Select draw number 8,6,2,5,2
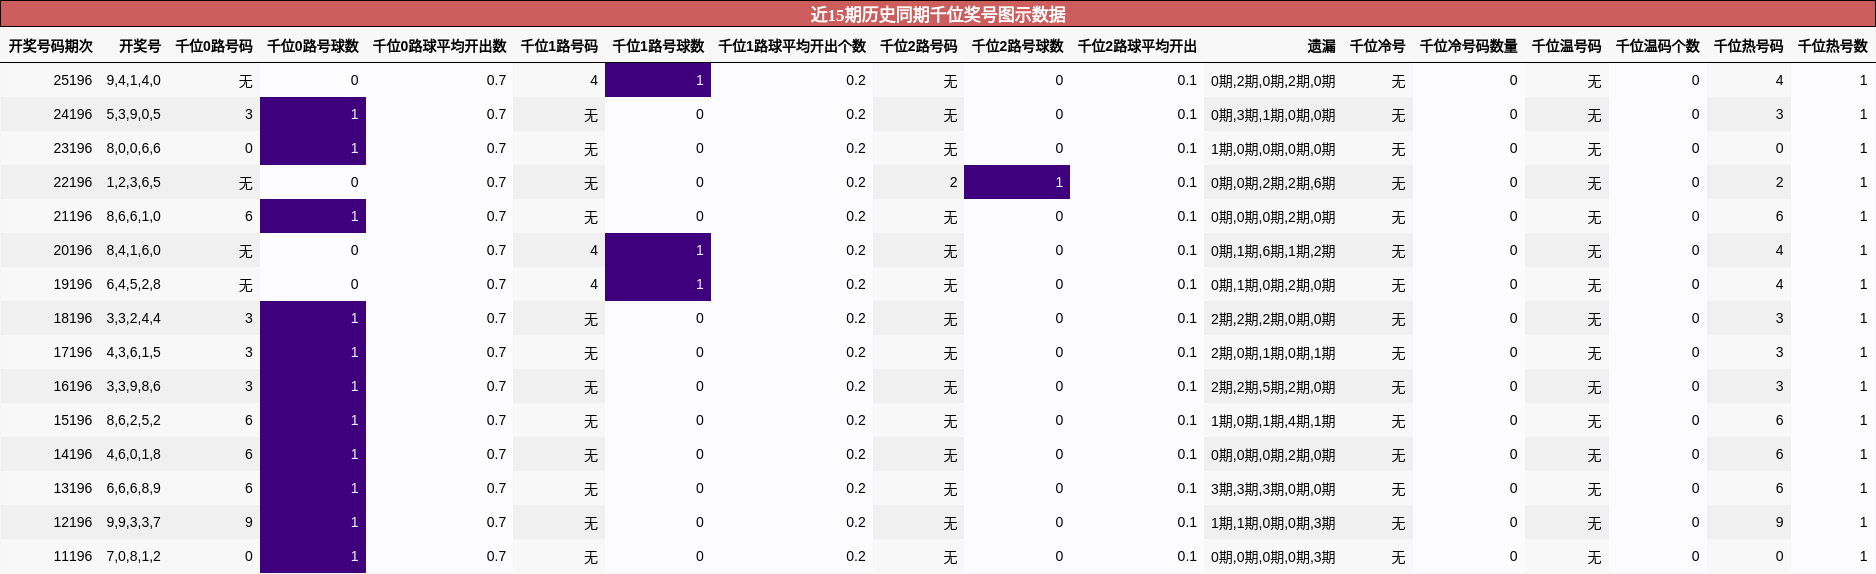This screenshot has width=1876, height=574. click(134, 420)
